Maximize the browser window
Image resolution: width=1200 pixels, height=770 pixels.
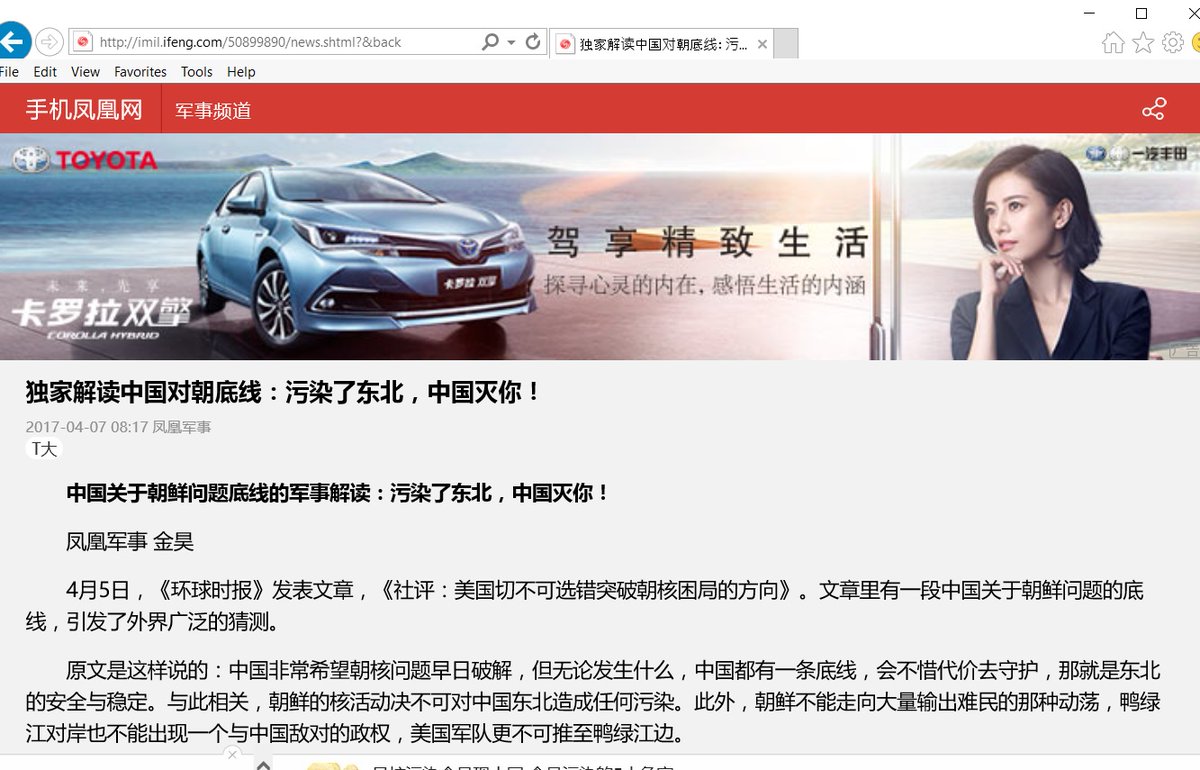coord(1142,13)
